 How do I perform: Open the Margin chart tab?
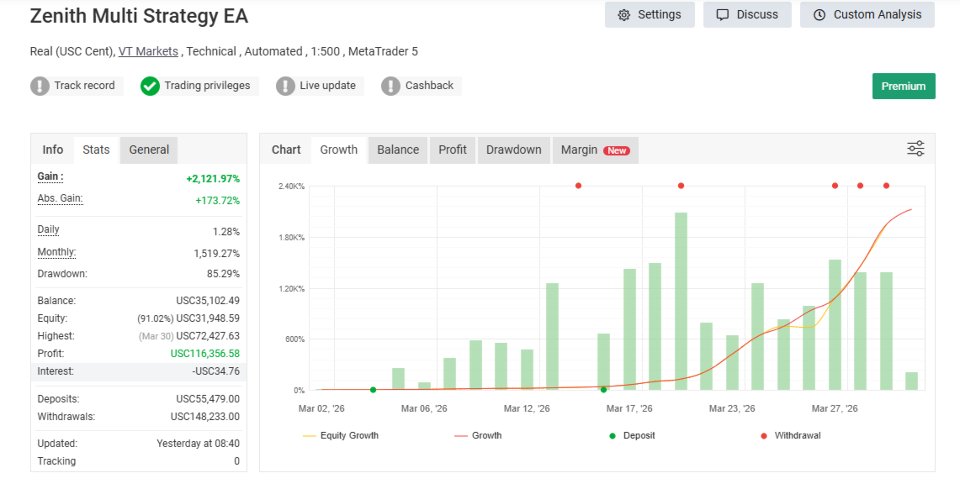click(x=594, y=150)
